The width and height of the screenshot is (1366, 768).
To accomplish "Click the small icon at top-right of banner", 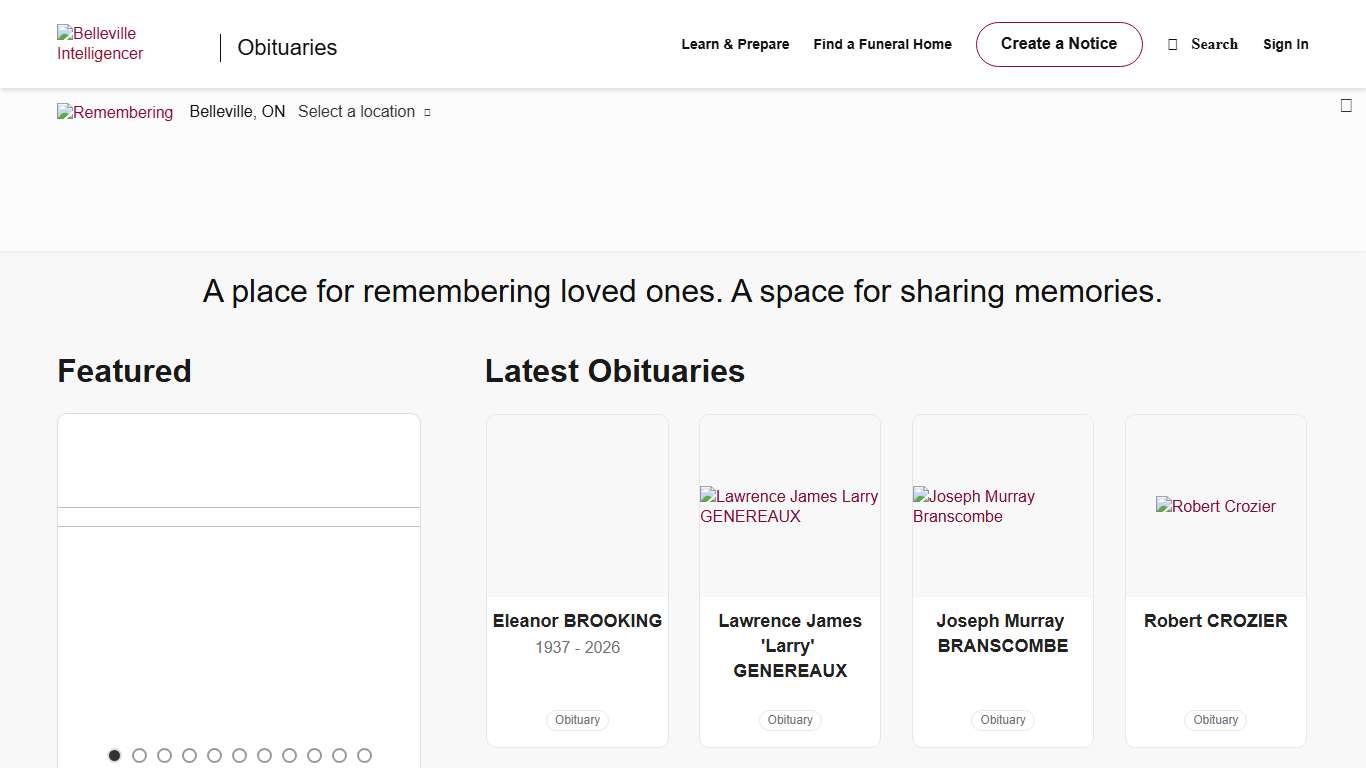I will coord(1346,106).
